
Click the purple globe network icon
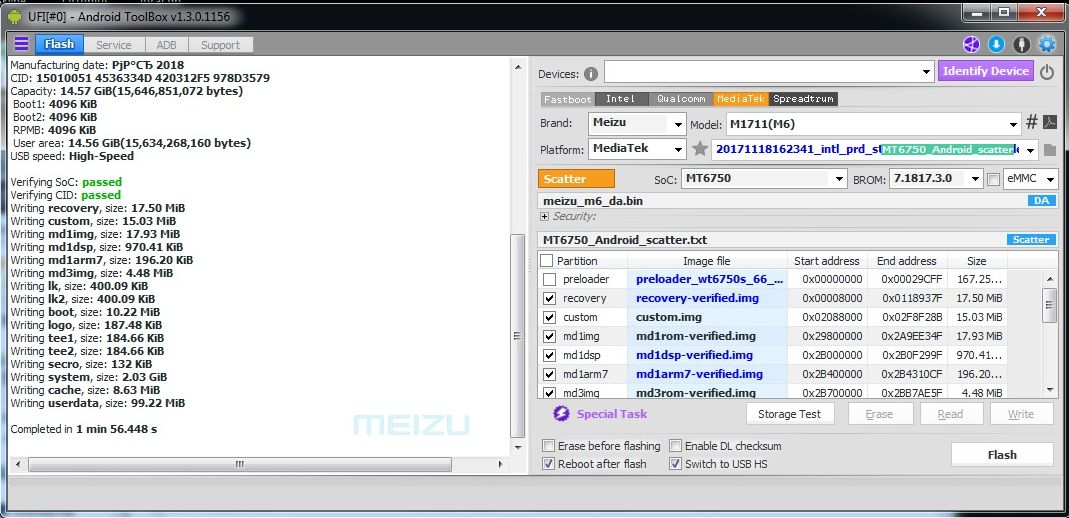[x=971, y=45]
